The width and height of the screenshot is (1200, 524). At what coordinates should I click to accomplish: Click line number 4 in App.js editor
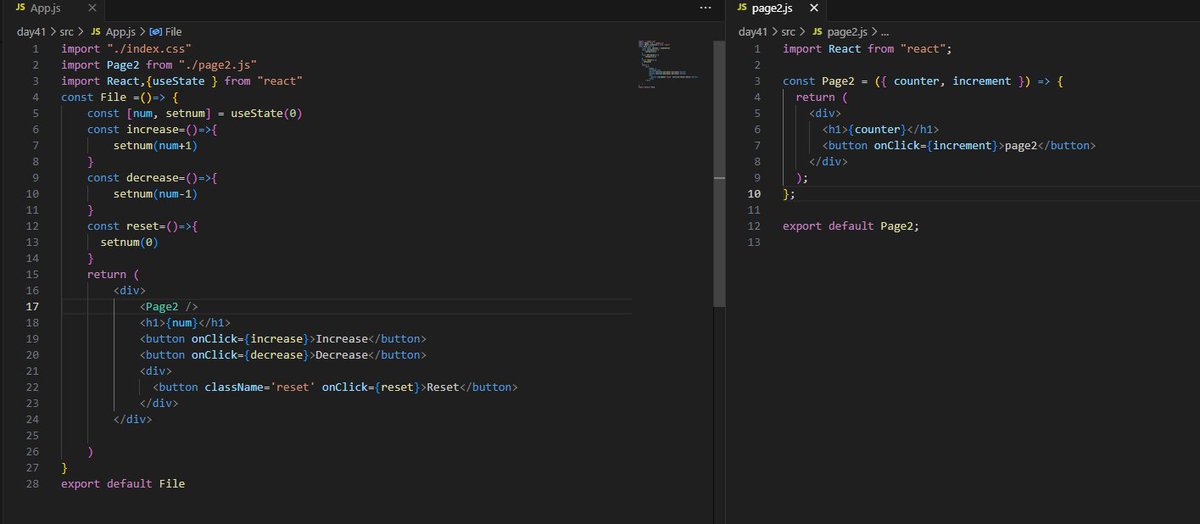[x=35, y=97]
